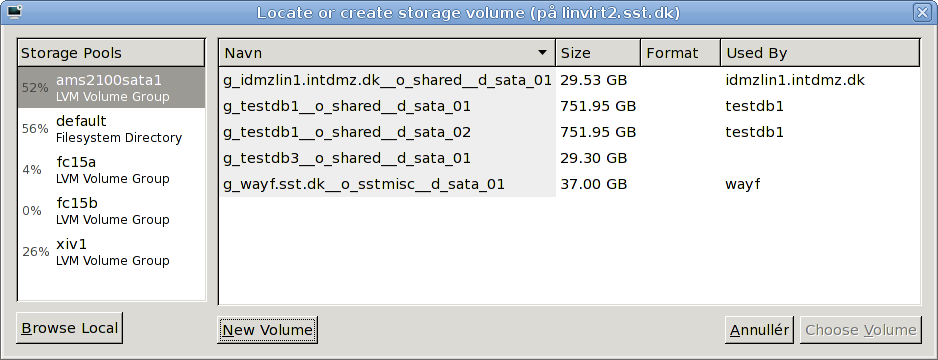Select the xiv1 storage pool
The width and height of the screenshot is (938, 360).
coord(111,252)
